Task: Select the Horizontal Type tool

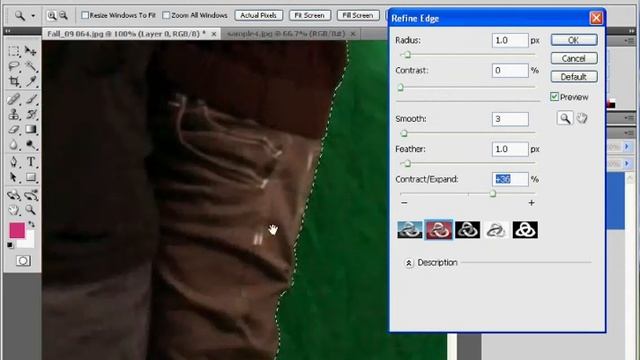Action: pyautogui.click(x=31, y=162)
